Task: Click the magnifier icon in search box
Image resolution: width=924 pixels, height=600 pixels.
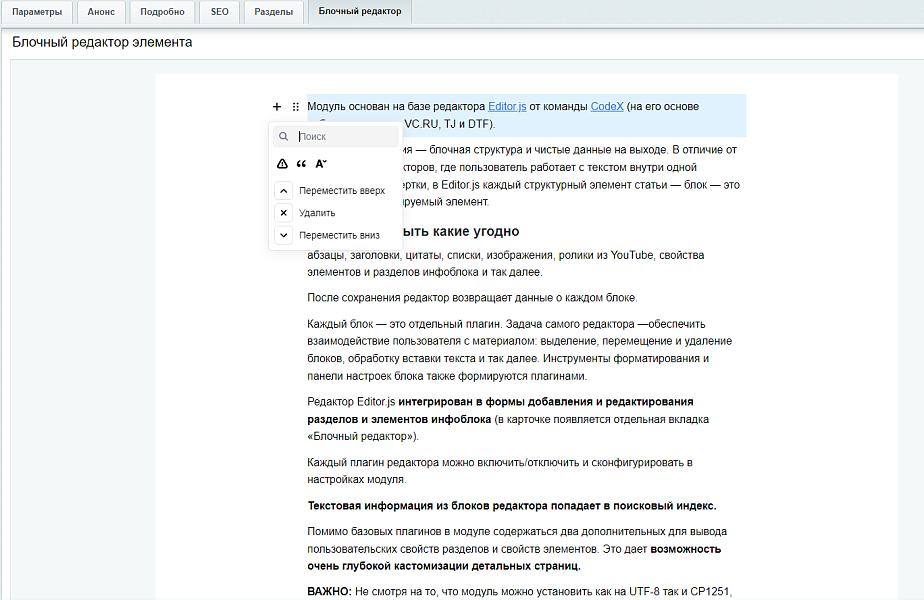Action: [x=284, y=136]
